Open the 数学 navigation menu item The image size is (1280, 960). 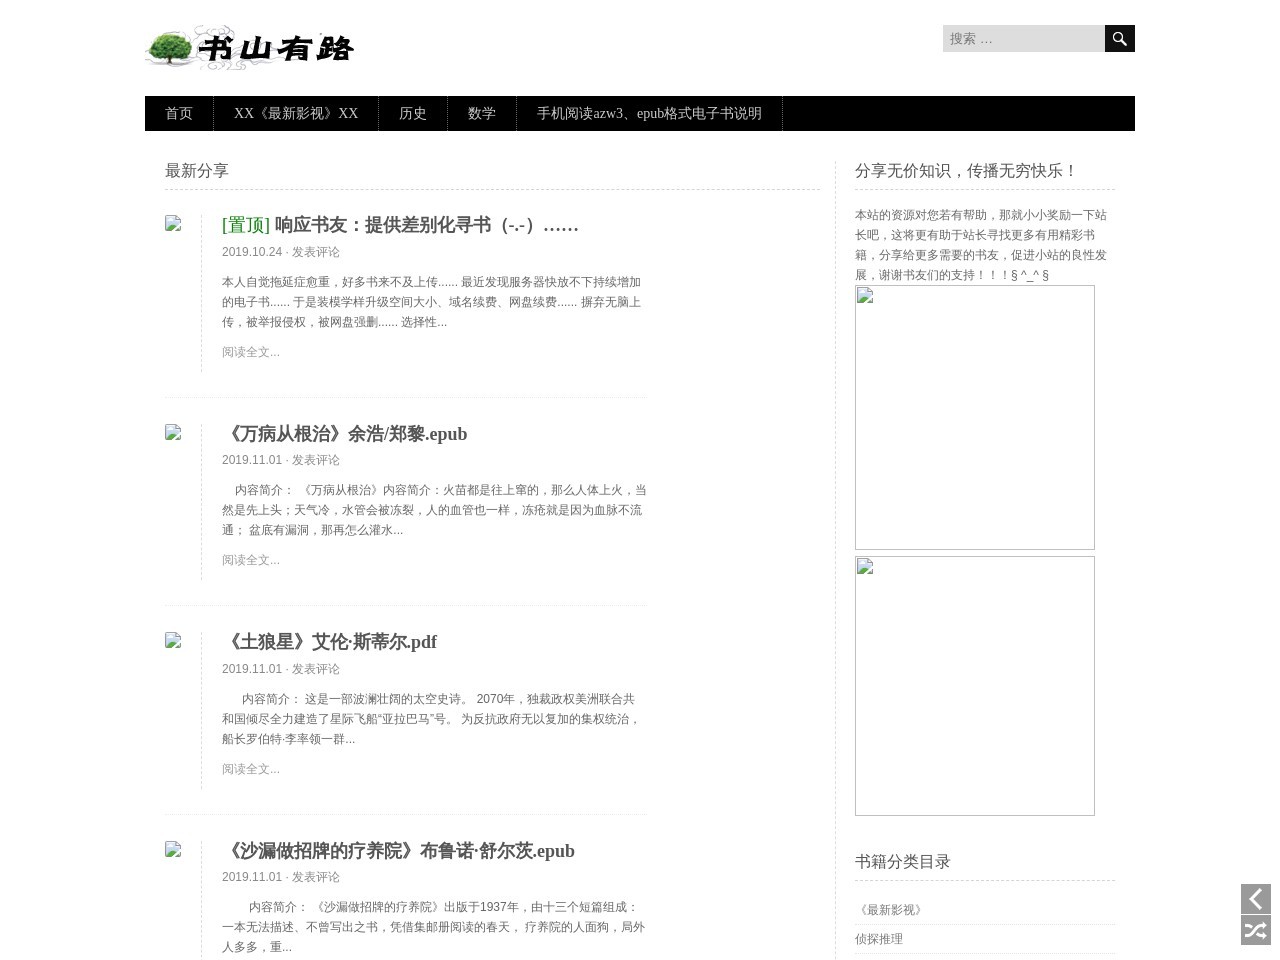pyautogui.click(x=481, y=114)
